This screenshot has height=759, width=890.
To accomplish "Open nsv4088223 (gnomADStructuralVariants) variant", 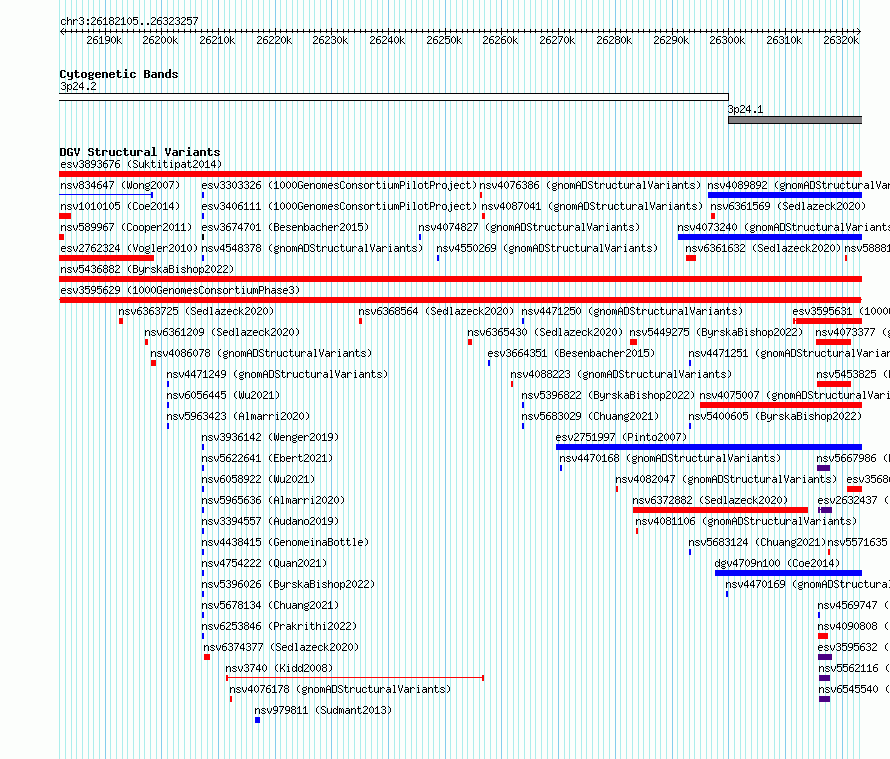I will coord(621,375).
